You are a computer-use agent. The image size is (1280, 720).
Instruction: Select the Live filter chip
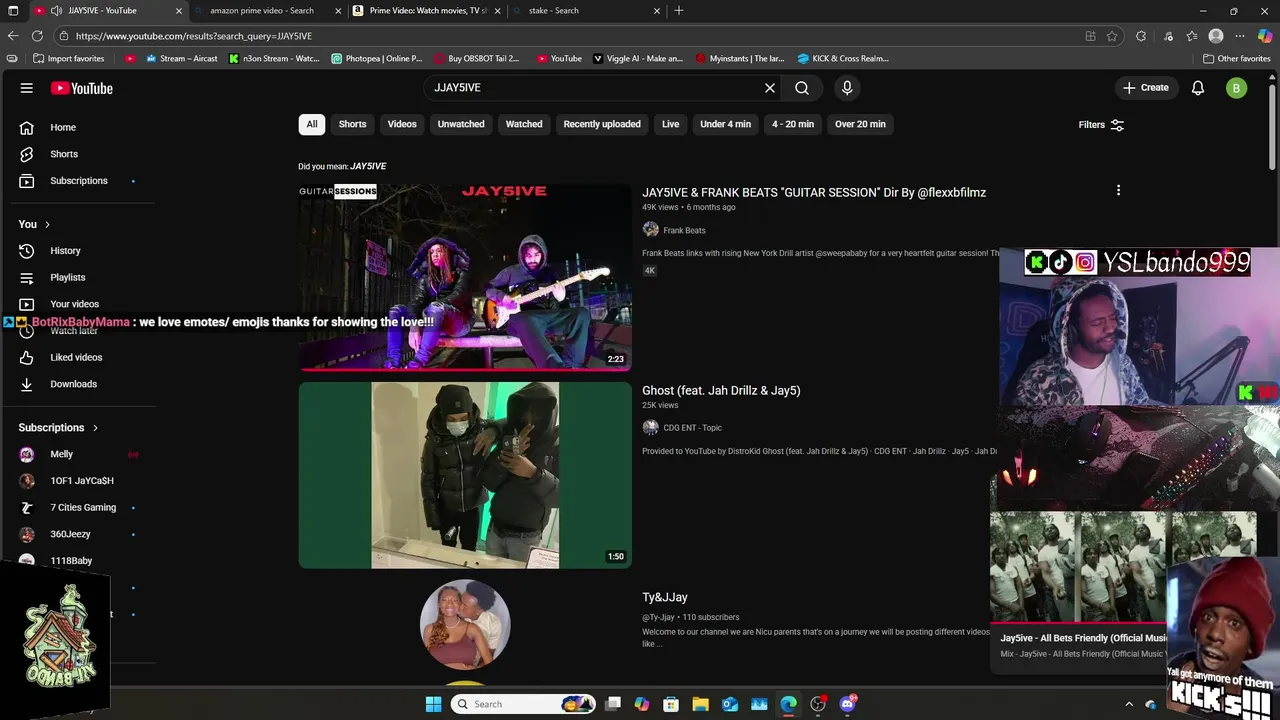coord(670,124)
